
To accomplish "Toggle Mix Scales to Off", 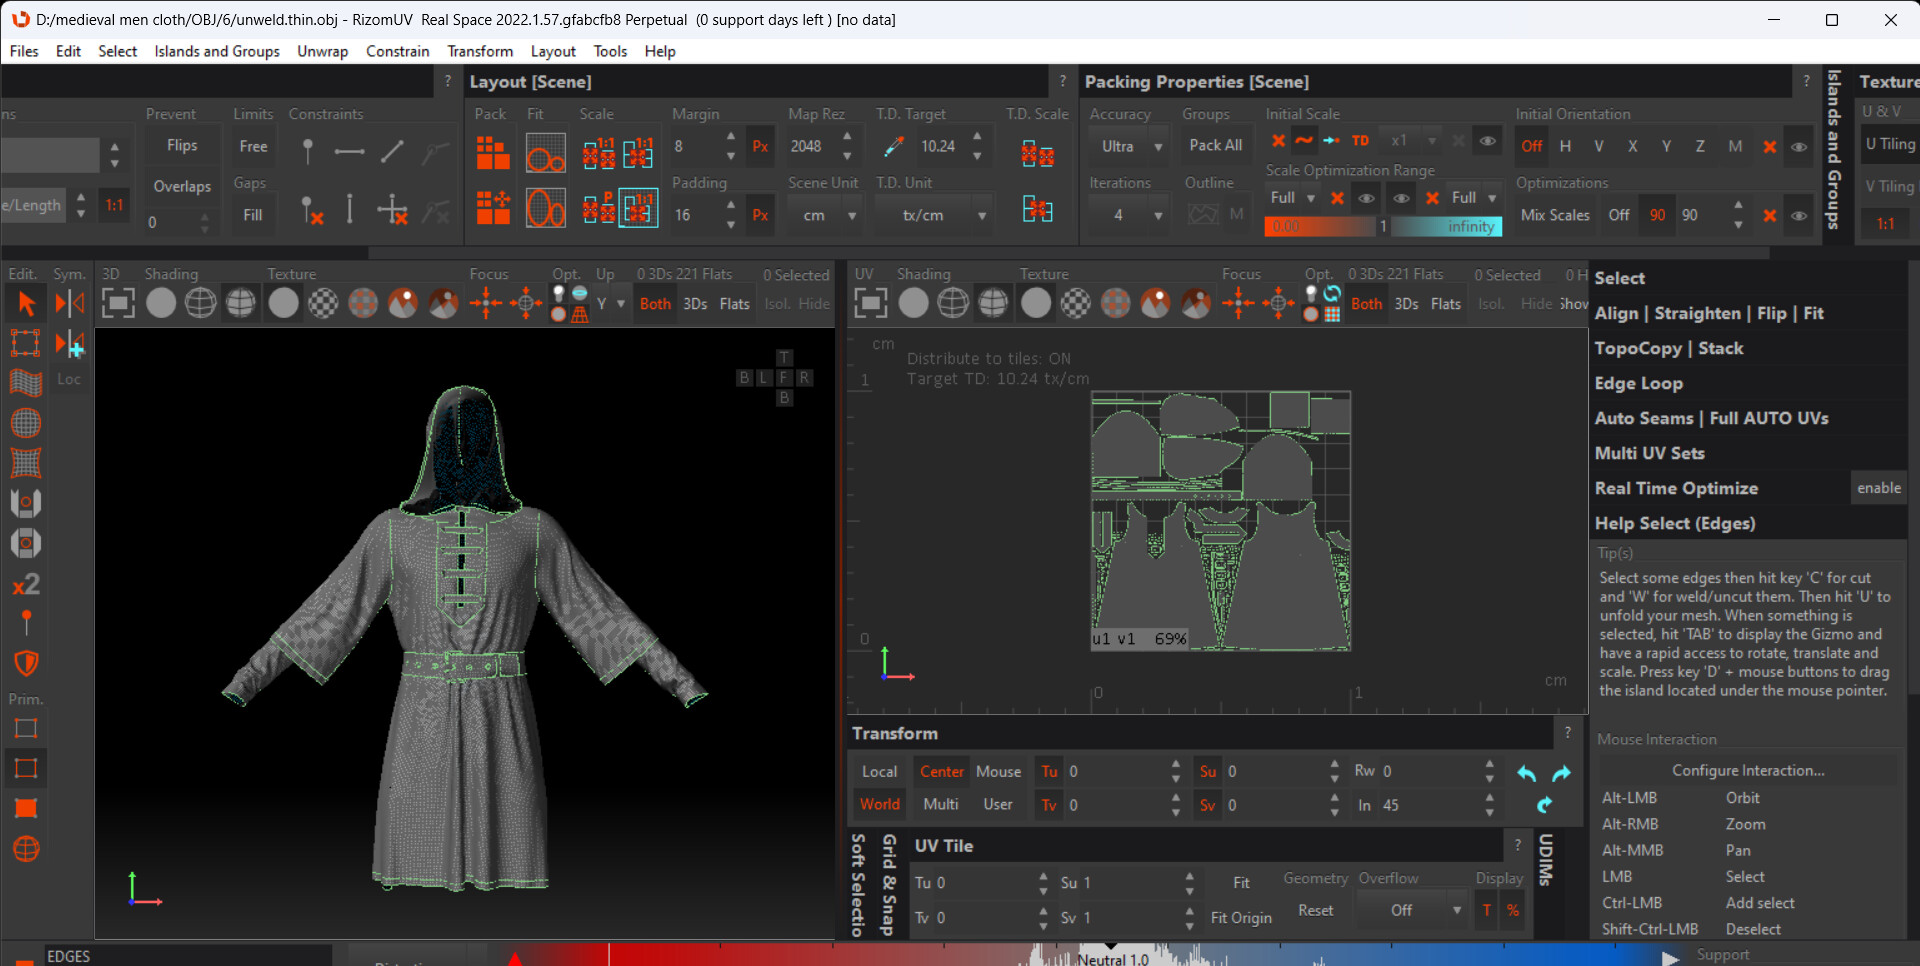I will [x=1620, y=214].
